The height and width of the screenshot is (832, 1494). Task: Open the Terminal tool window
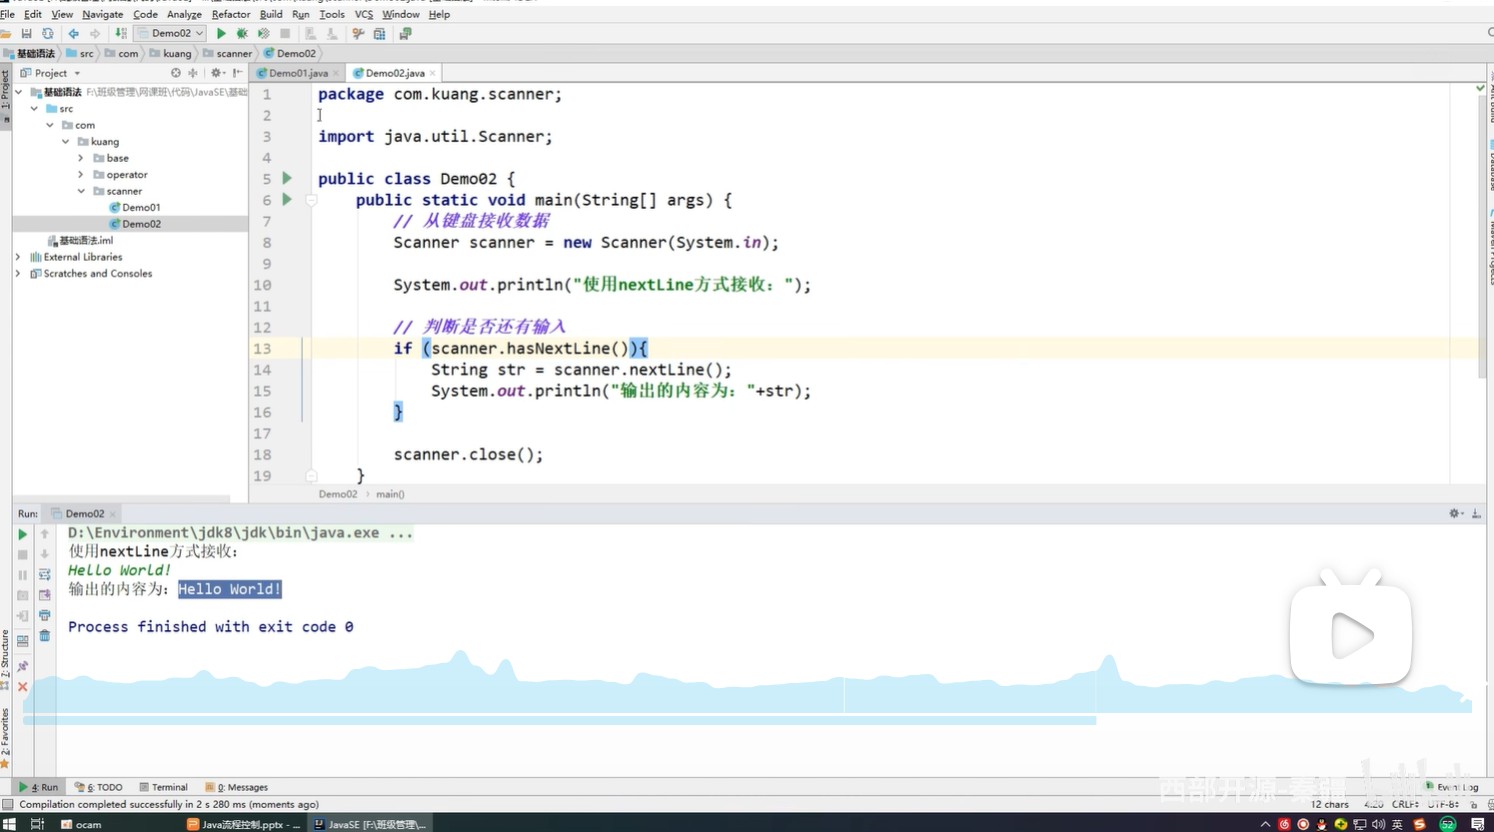tap(163, 787)
